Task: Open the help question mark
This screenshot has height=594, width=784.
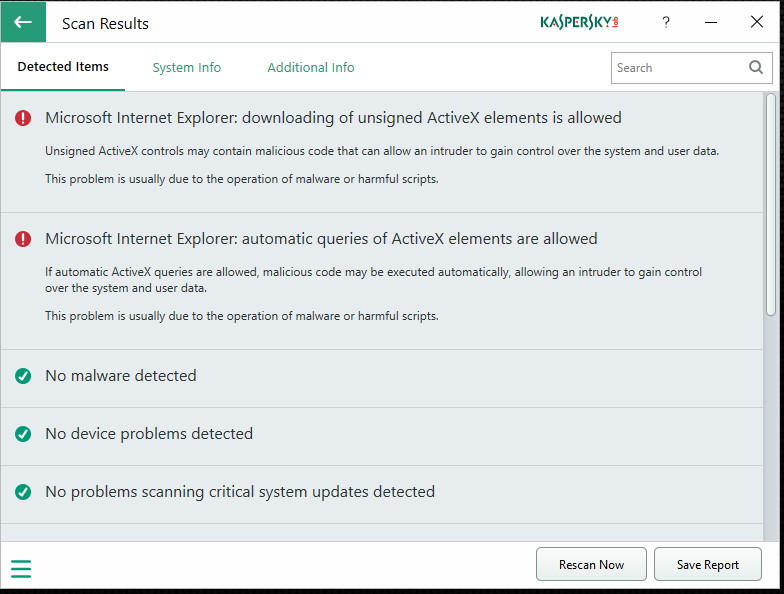Action: [666, 22]
